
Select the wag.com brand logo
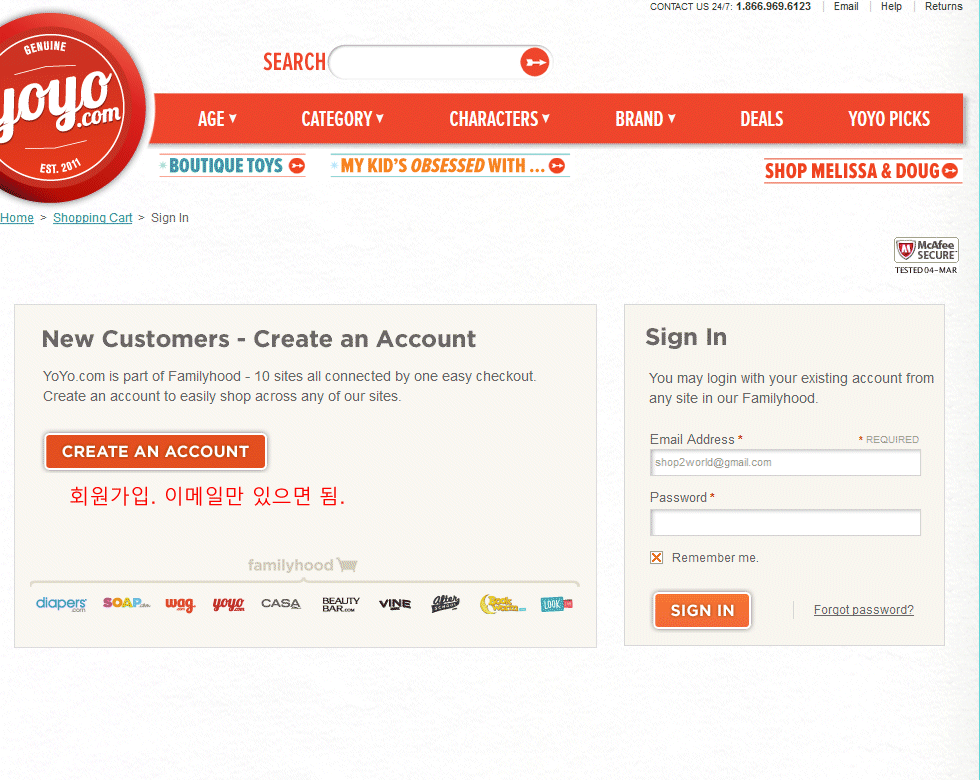point(180,604)
